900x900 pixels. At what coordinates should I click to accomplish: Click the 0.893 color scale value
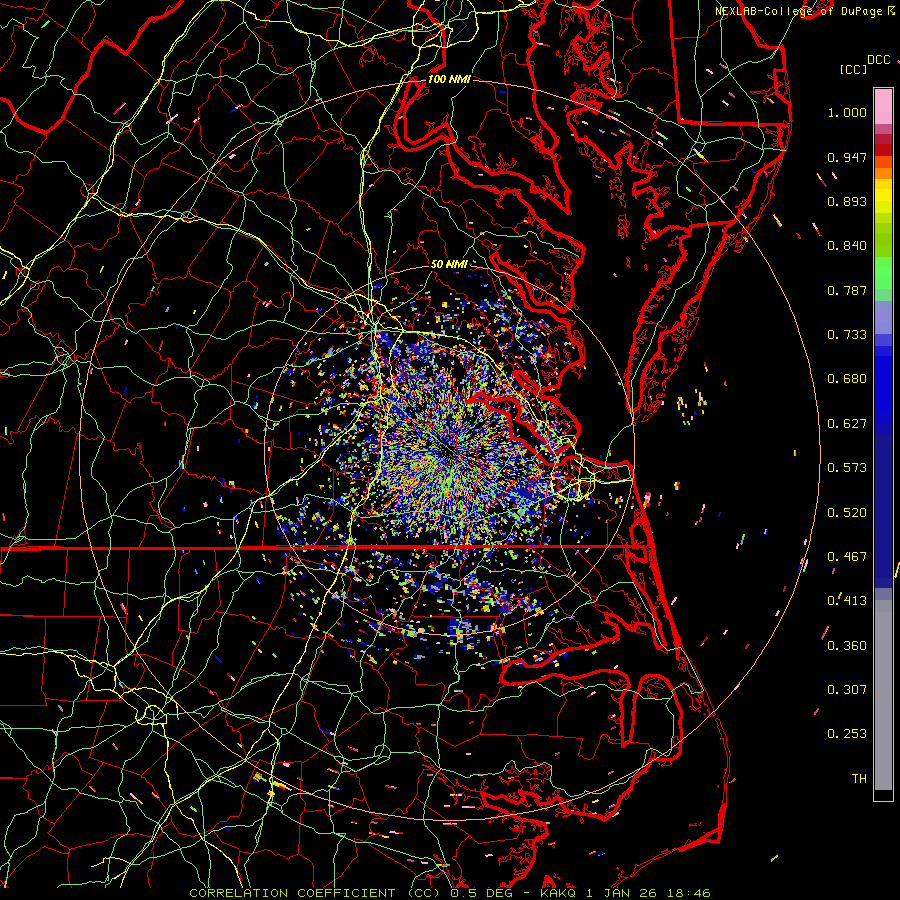click(847, 201)
